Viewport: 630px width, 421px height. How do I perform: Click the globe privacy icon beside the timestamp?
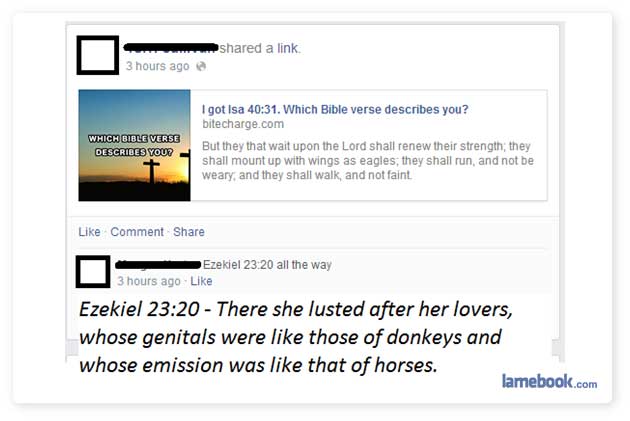coord(201,67)
